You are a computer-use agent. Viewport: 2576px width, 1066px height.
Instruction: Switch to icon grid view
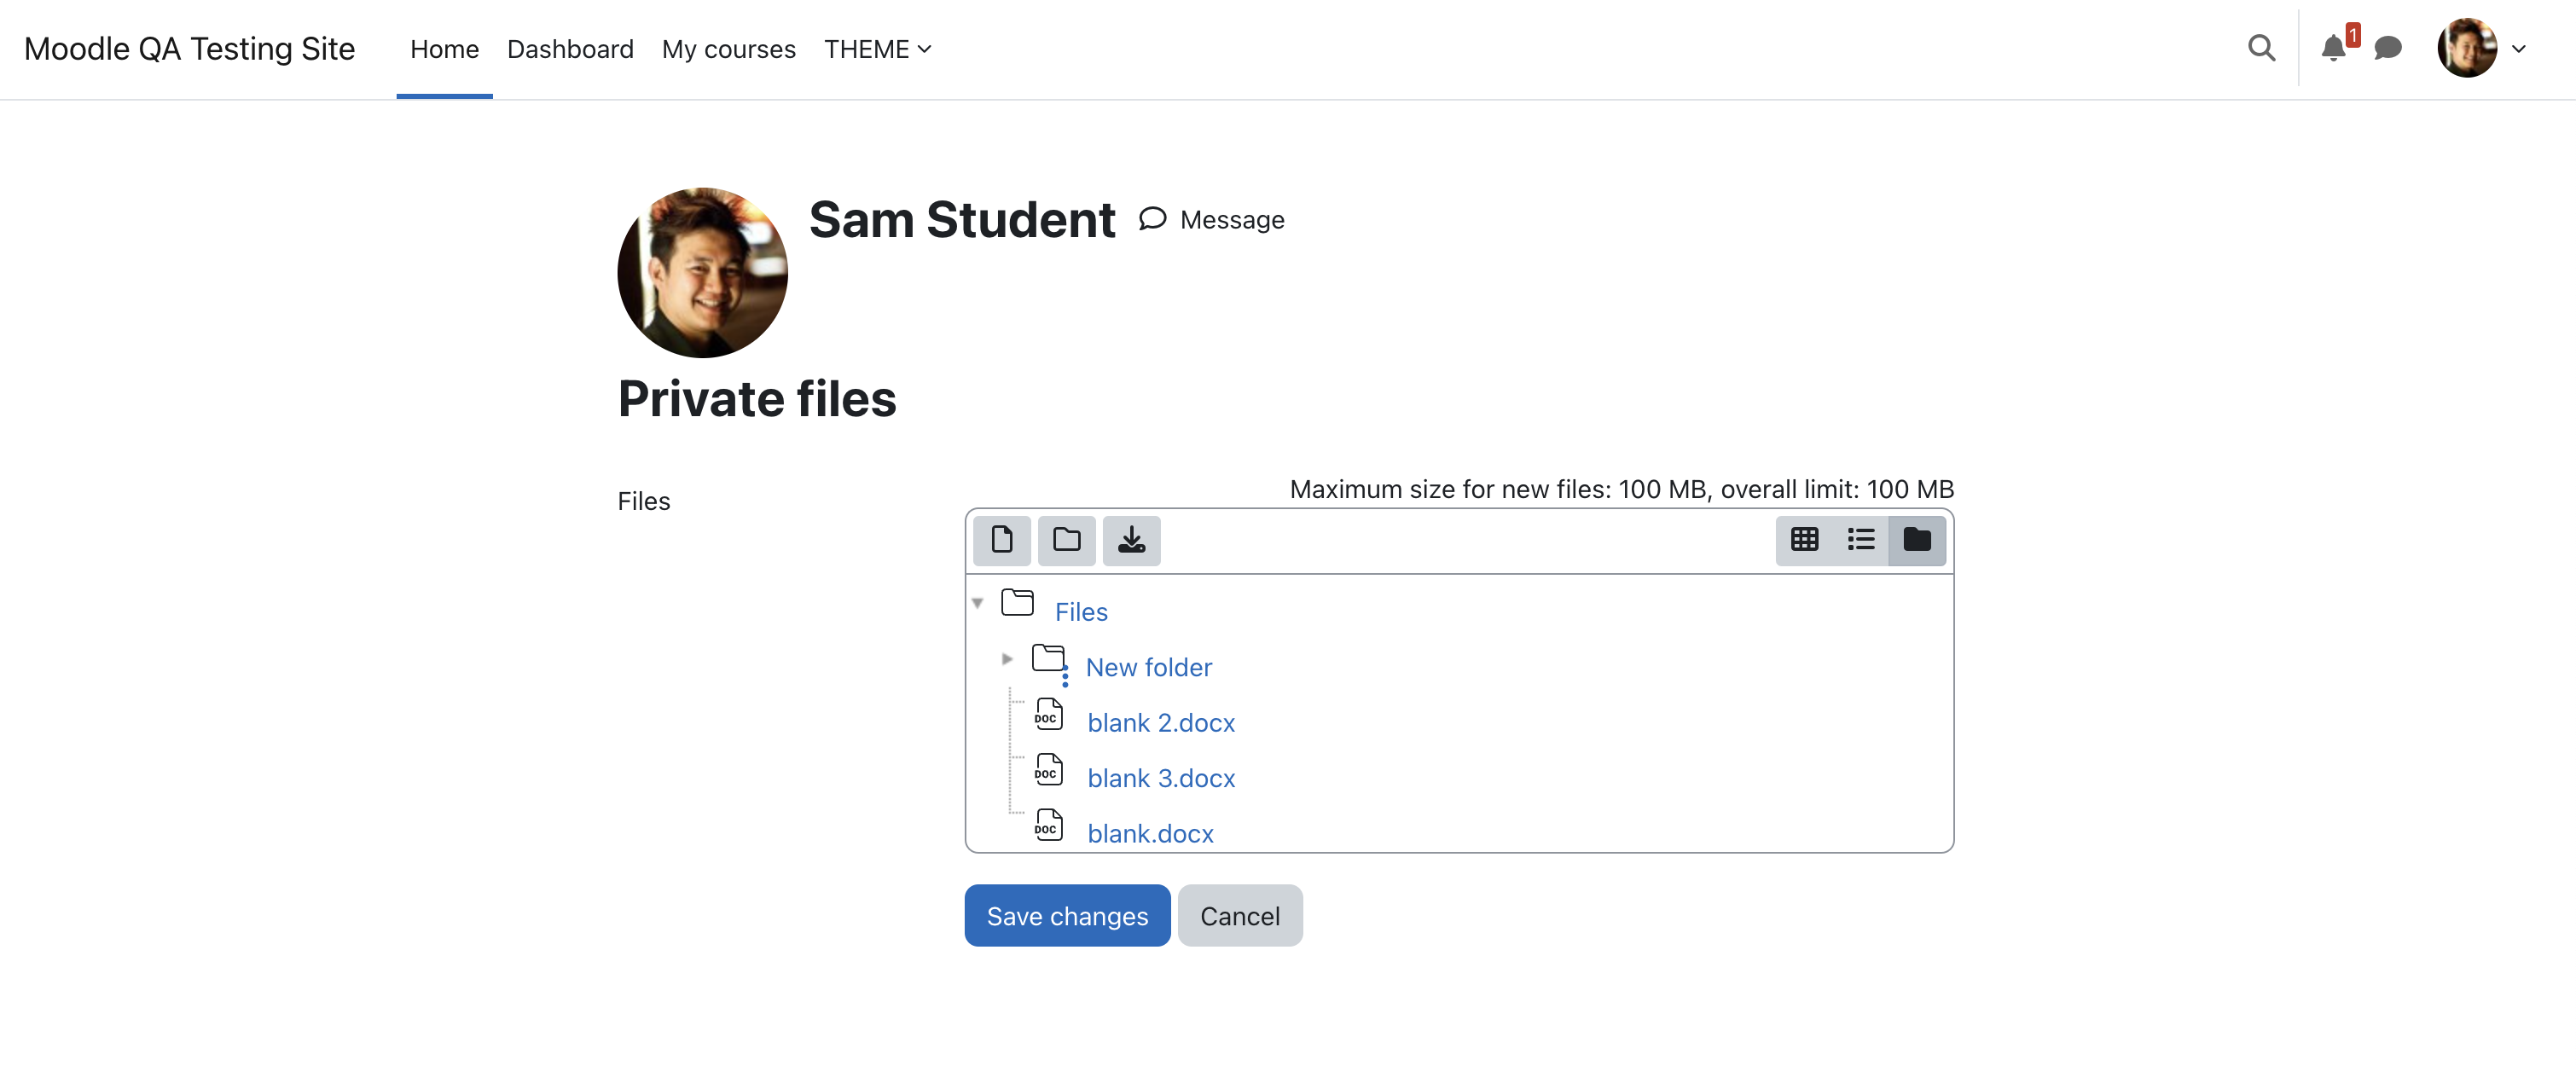point(1804,540)
